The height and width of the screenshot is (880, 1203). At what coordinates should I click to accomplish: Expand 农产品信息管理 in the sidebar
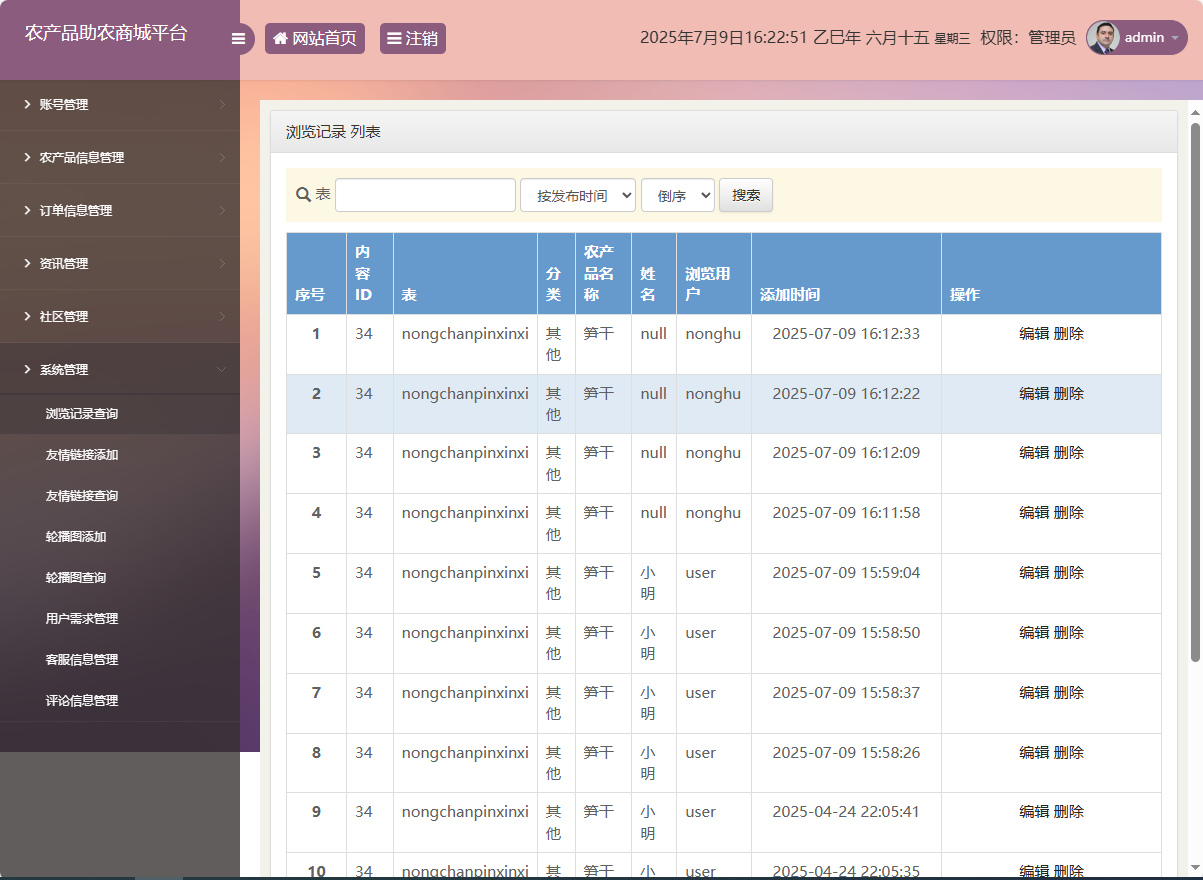click(x=82, y=158)
